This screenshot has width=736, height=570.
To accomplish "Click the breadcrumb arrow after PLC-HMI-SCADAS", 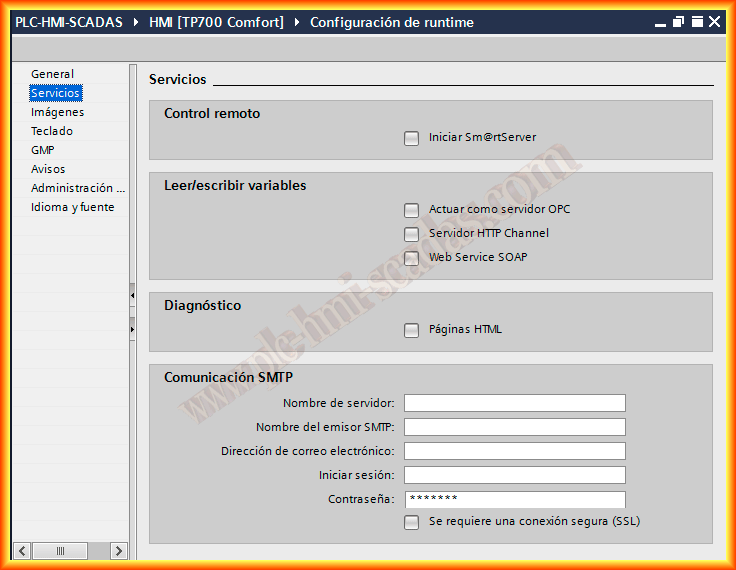I will (136, 22).
